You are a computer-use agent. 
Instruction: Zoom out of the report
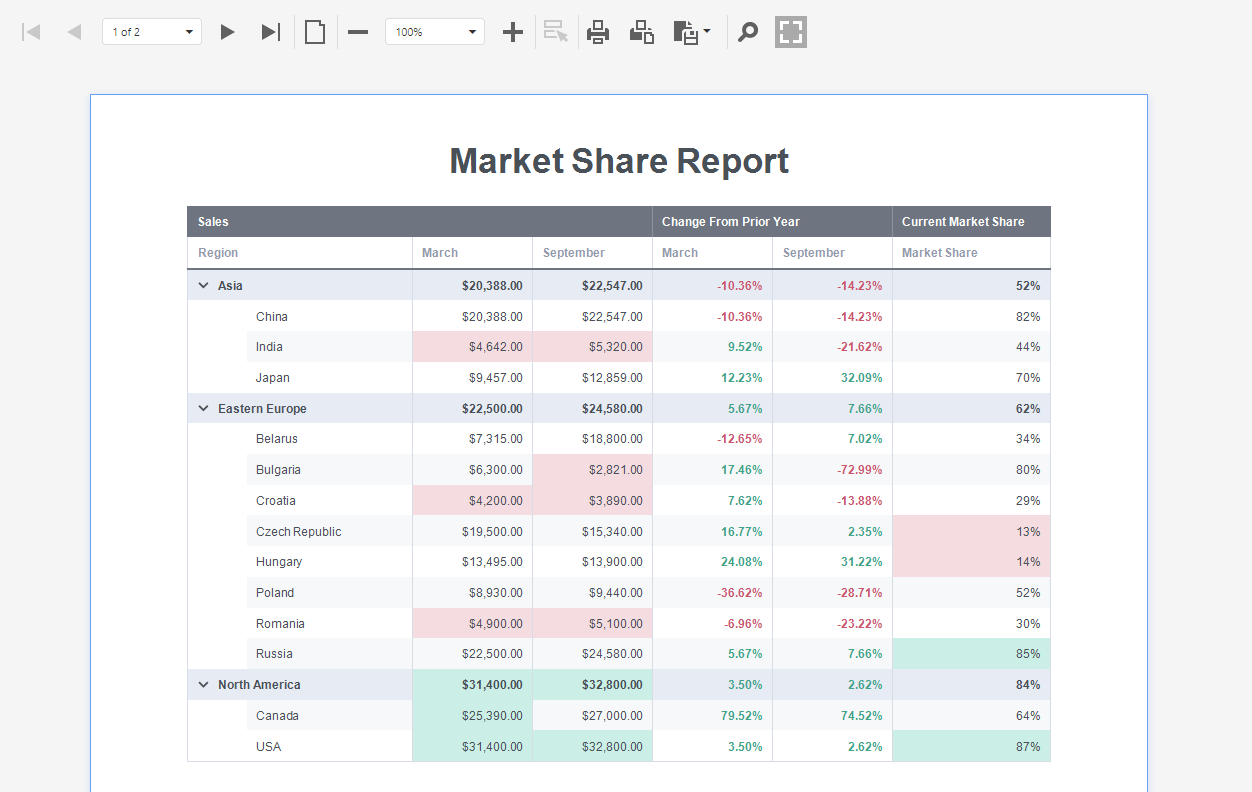(357, 31)
